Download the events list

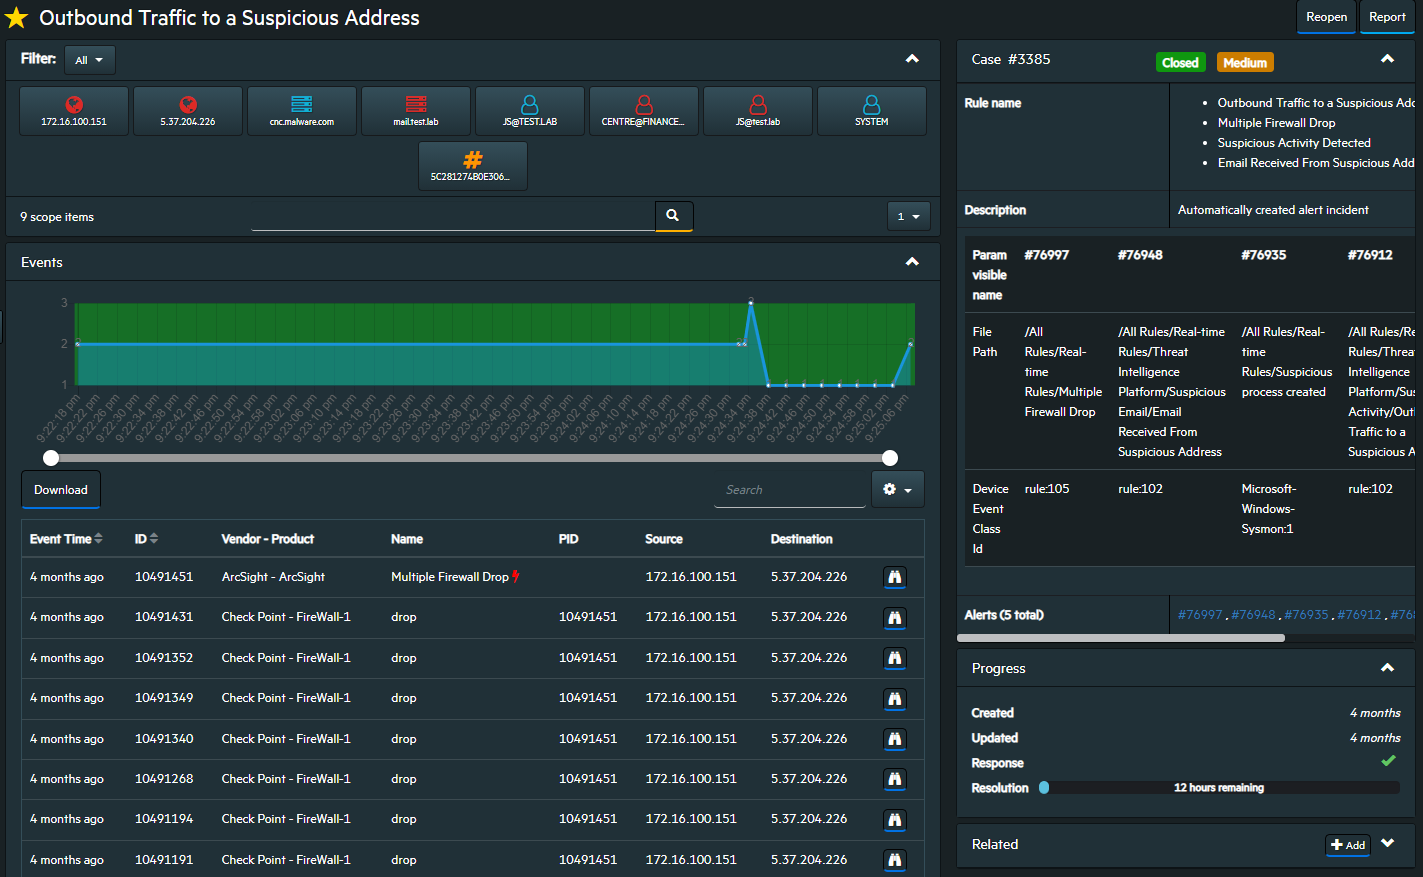[x=61, y=490]
